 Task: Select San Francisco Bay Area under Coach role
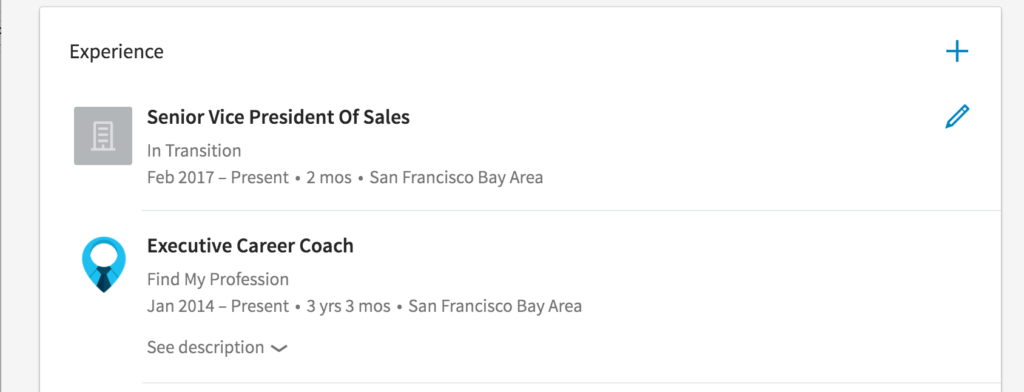pyautogui.click(x=494, y=306)
